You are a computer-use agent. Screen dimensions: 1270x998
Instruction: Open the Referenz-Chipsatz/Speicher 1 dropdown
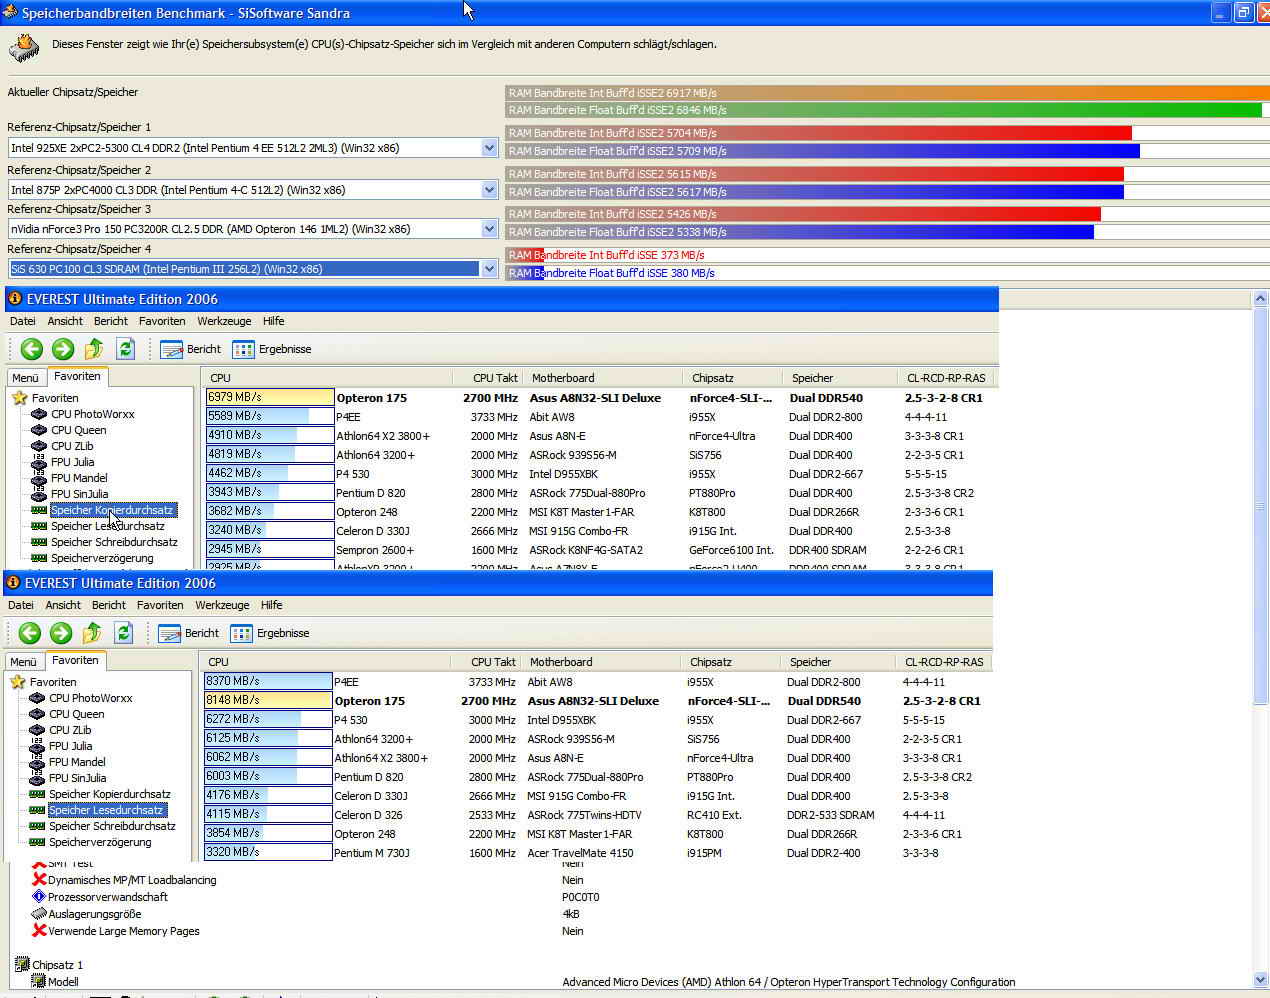(489, 148)
